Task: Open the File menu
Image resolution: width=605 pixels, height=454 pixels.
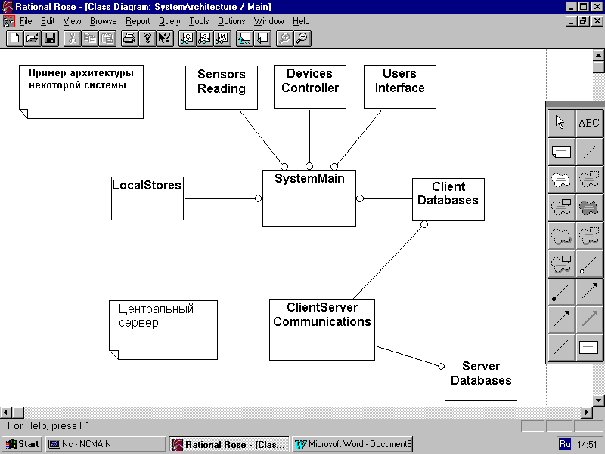Action: pos(25,20)
